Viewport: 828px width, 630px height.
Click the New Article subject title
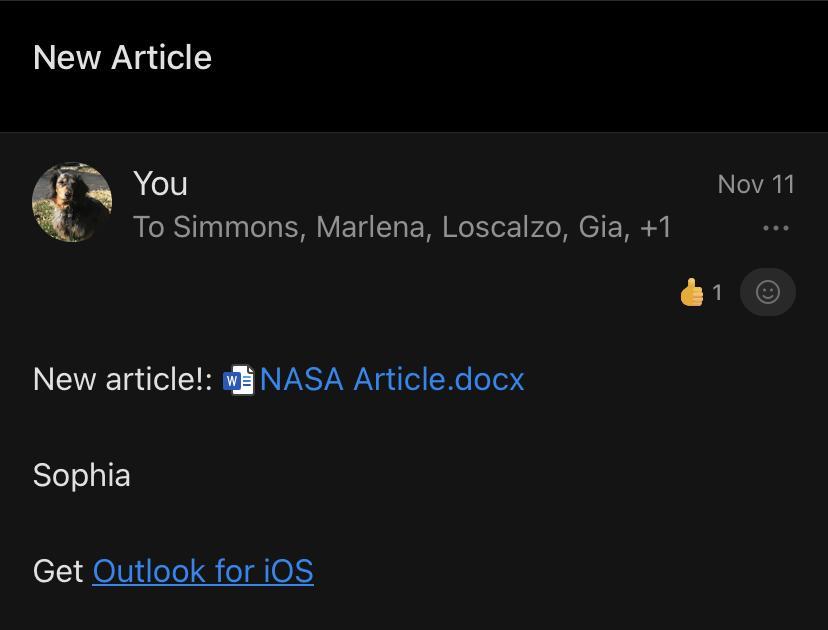tap(122, 58)
